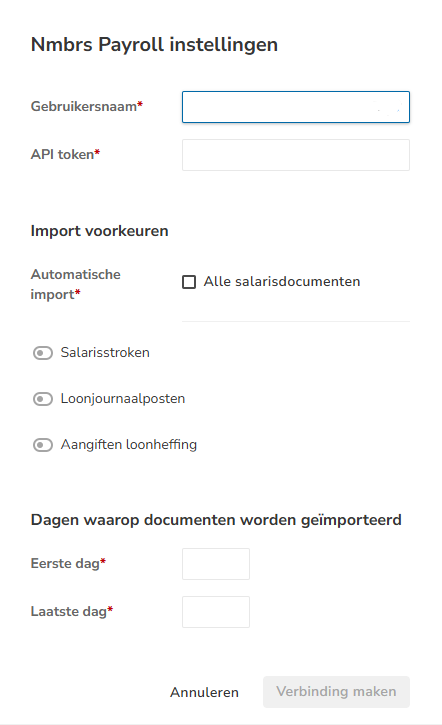Select the Laatste dag input box
Screen dimensions: 442x725
pos(216,612)
